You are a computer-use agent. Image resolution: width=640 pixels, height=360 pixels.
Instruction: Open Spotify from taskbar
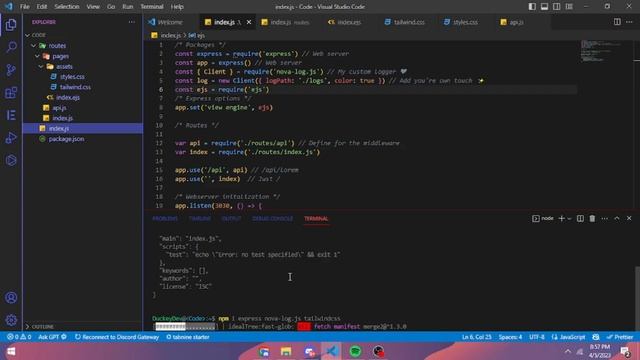pyautogui.click(x=355, y=351)
